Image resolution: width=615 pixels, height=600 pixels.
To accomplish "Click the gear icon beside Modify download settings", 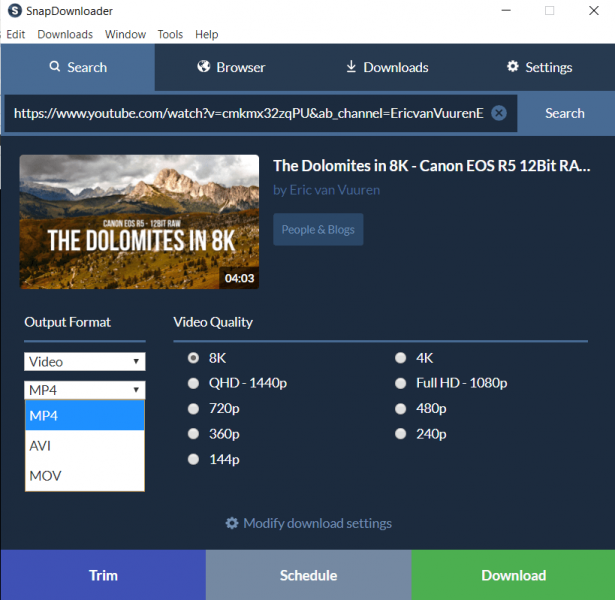I will click(x=232, y=523).
